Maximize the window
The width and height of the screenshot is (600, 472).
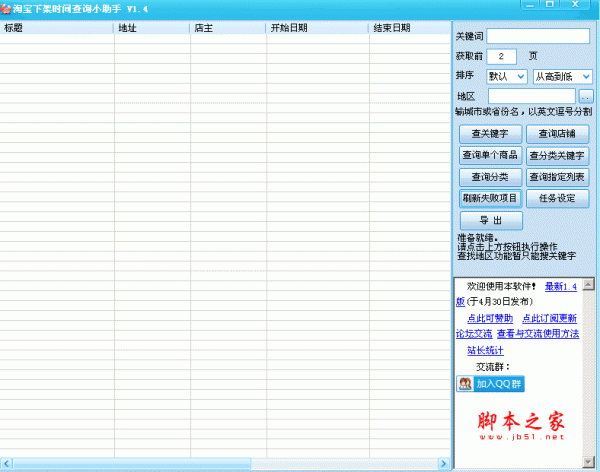point(550,5)
